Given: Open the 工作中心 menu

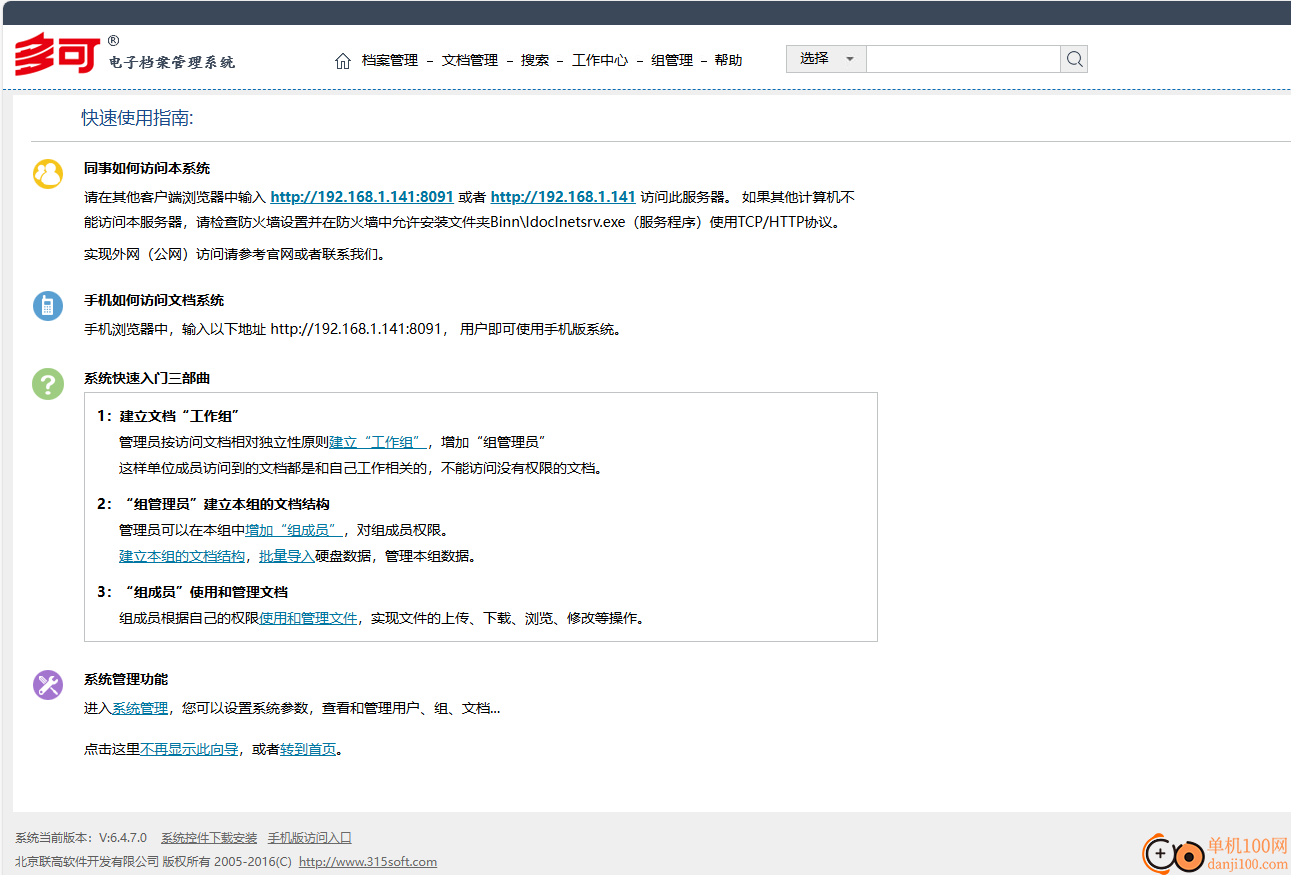Looking at the screenshot, I should click(600, 60).
